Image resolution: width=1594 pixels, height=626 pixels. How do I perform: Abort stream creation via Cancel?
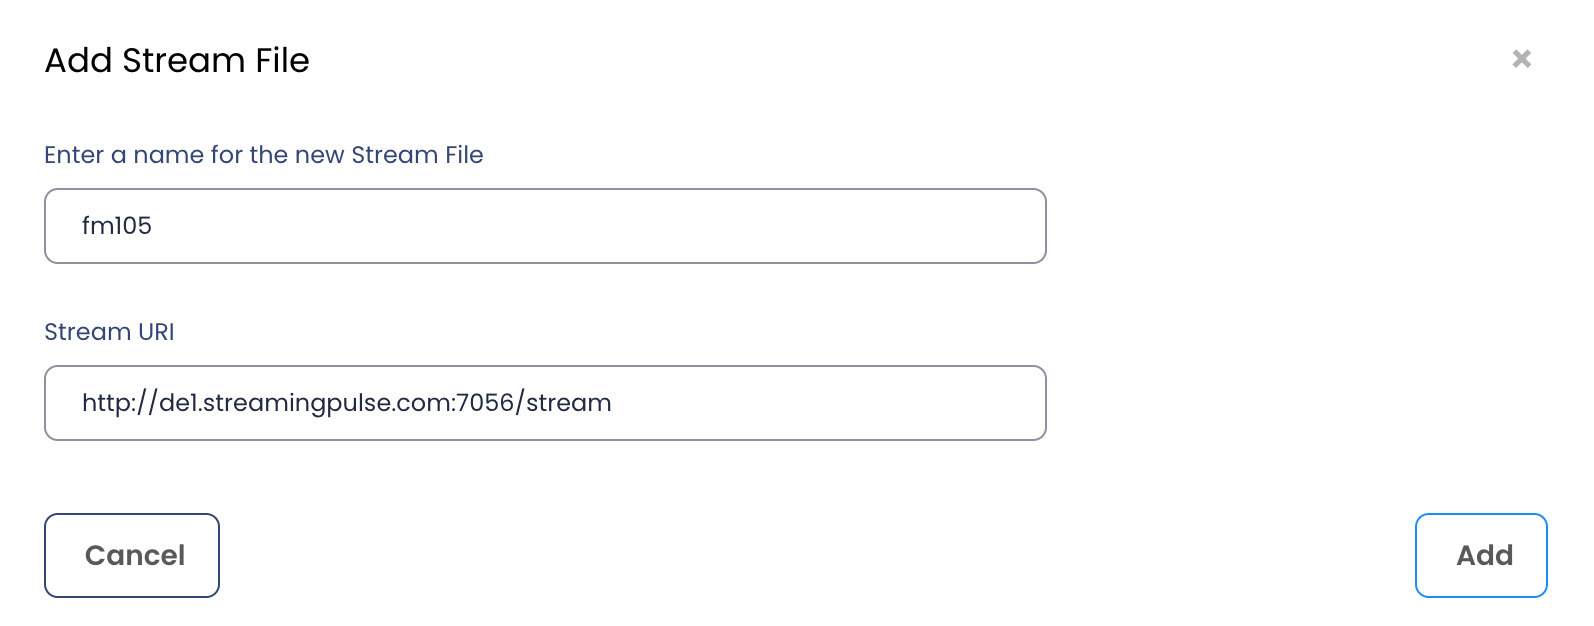tap(132, 555)
